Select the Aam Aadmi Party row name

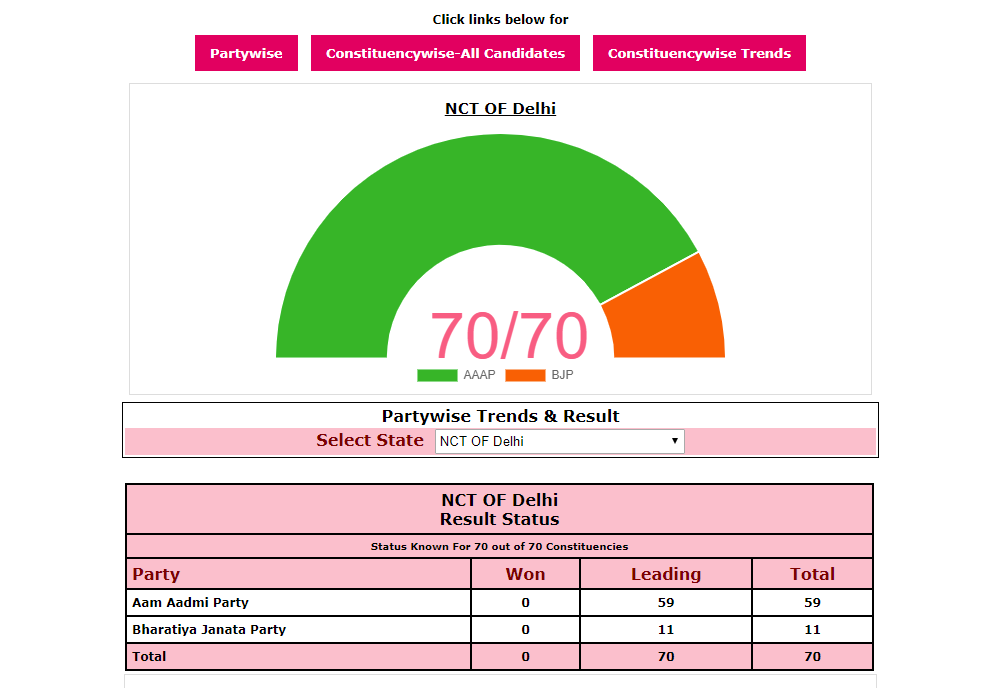pos(190,602)
